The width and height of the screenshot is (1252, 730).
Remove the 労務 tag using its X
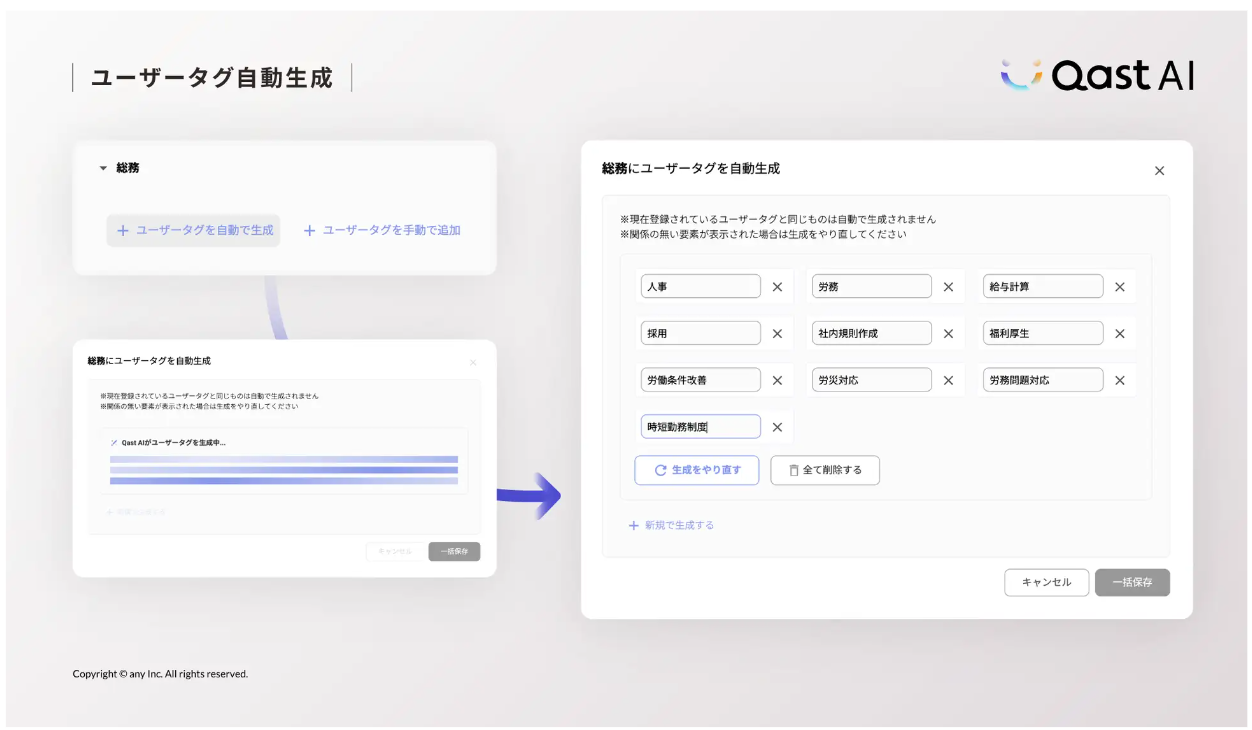coord(948,286)
